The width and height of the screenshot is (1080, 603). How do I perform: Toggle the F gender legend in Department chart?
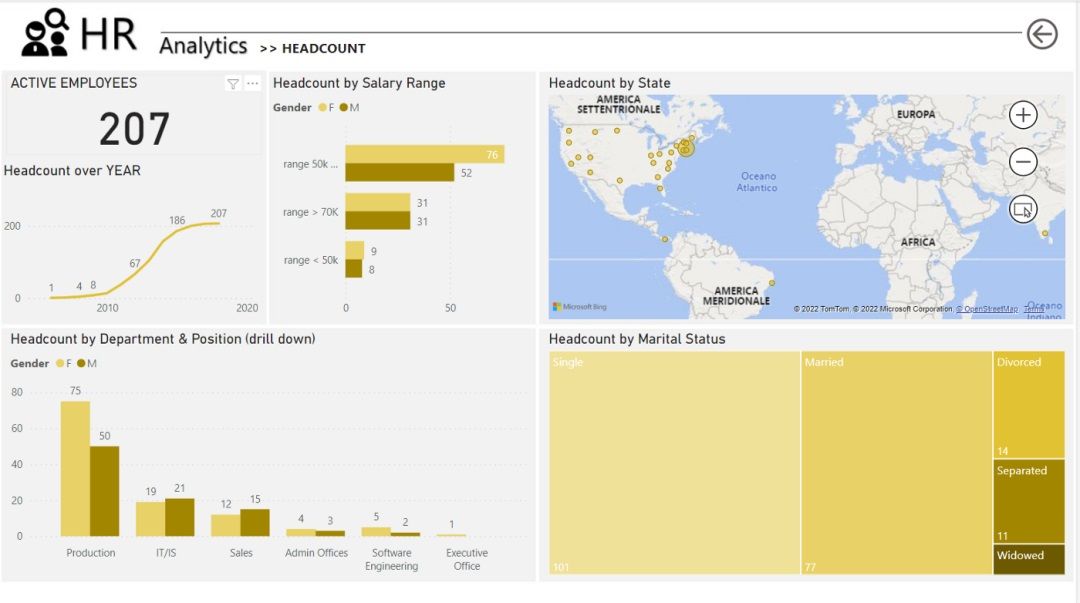(63, 363)
